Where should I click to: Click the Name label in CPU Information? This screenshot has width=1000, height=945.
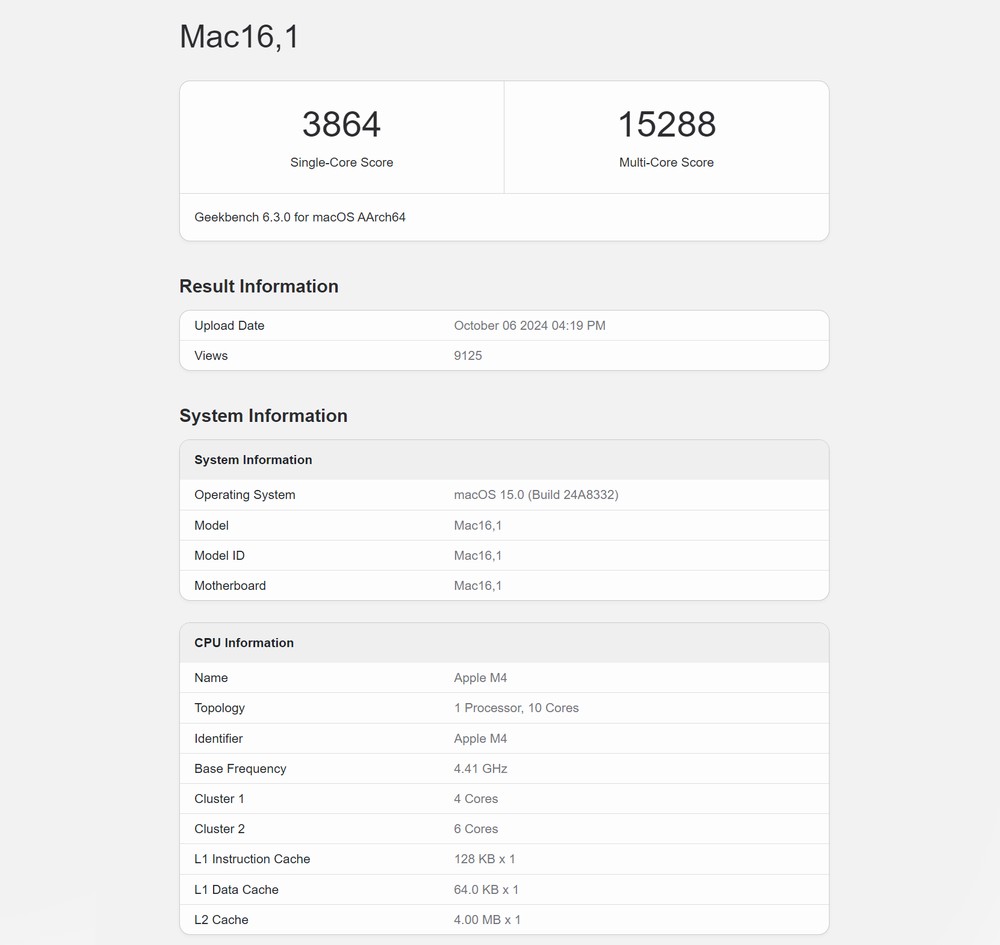point(211,678)
